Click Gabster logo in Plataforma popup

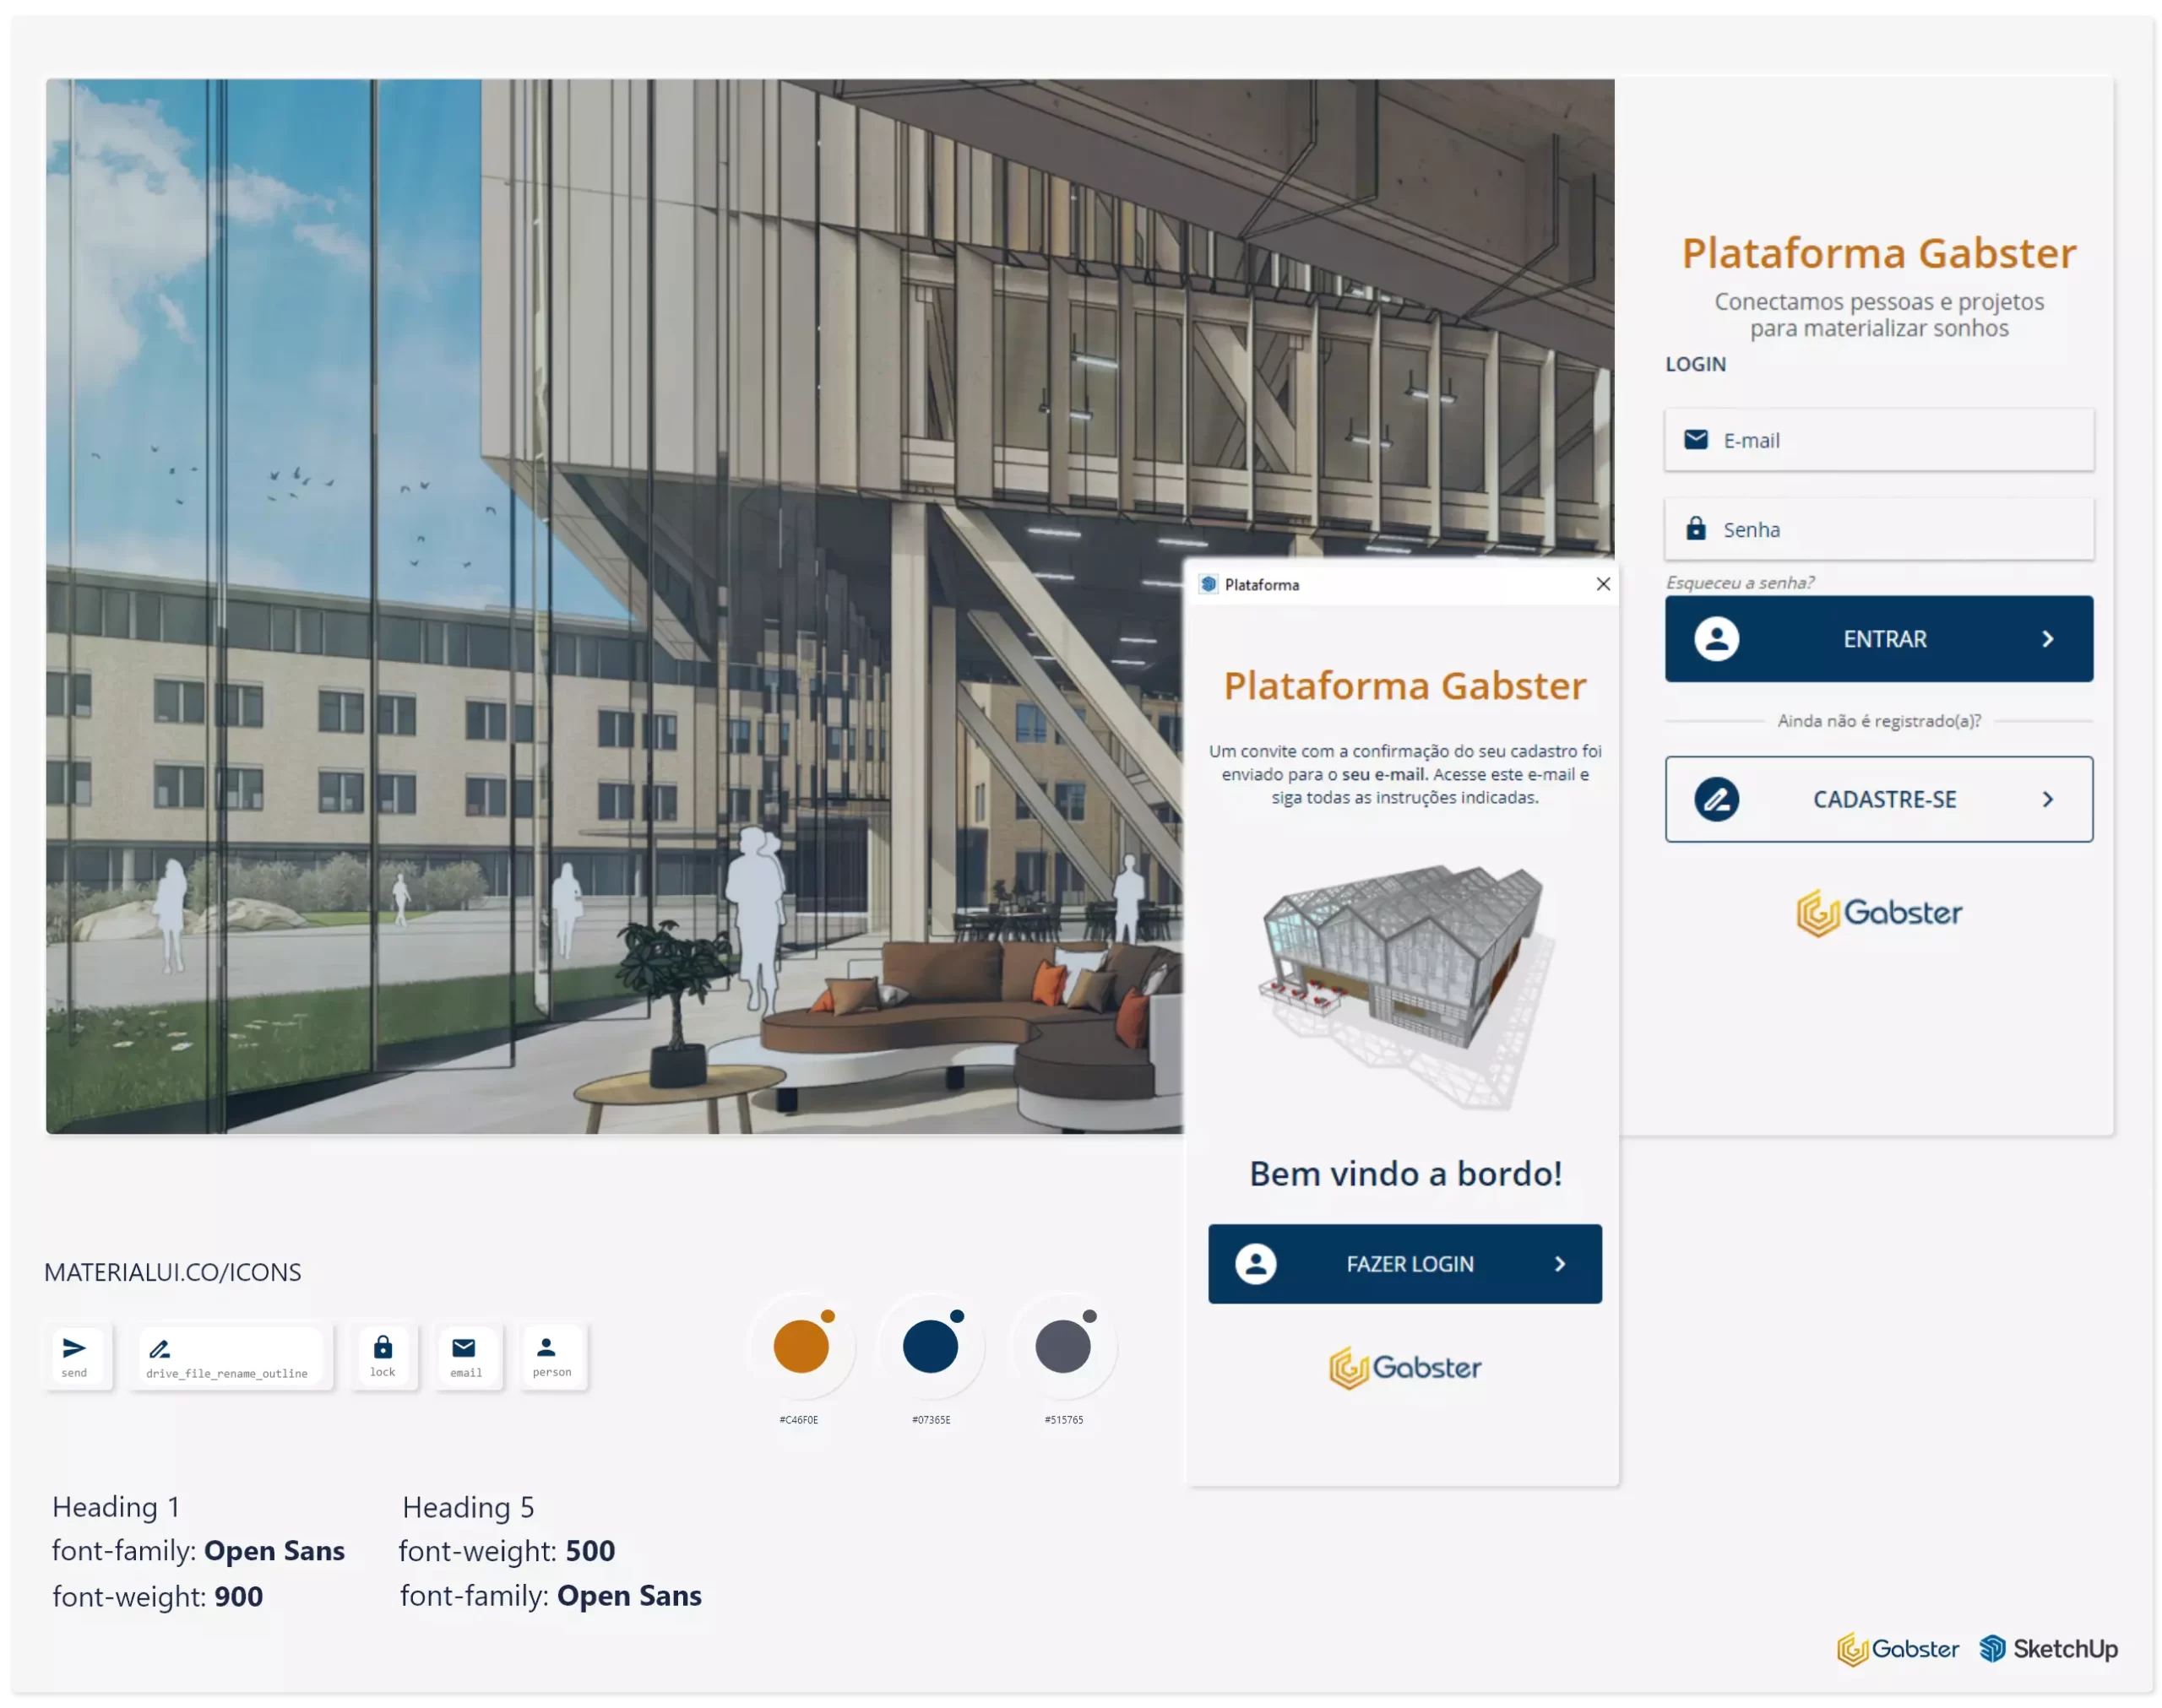[1404, 1367]
